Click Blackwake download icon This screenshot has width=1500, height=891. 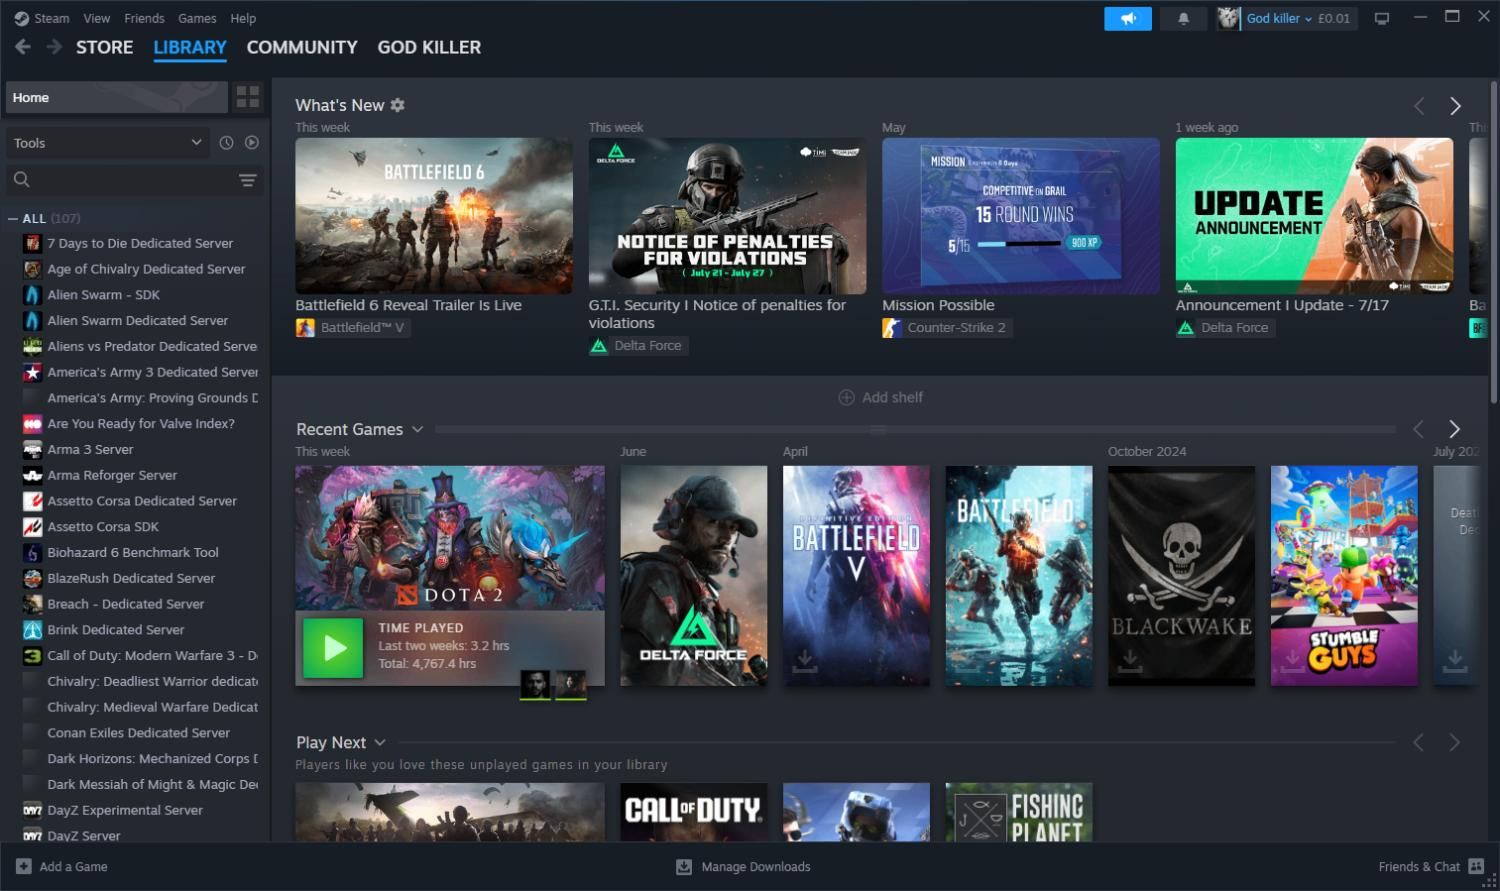[x=1130, y=661]
